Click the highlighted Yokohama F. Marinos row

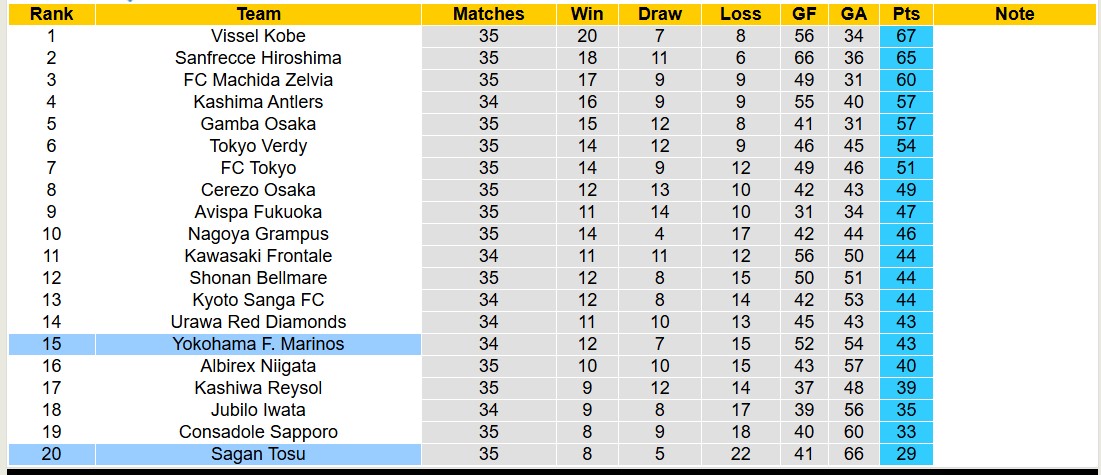258,344
